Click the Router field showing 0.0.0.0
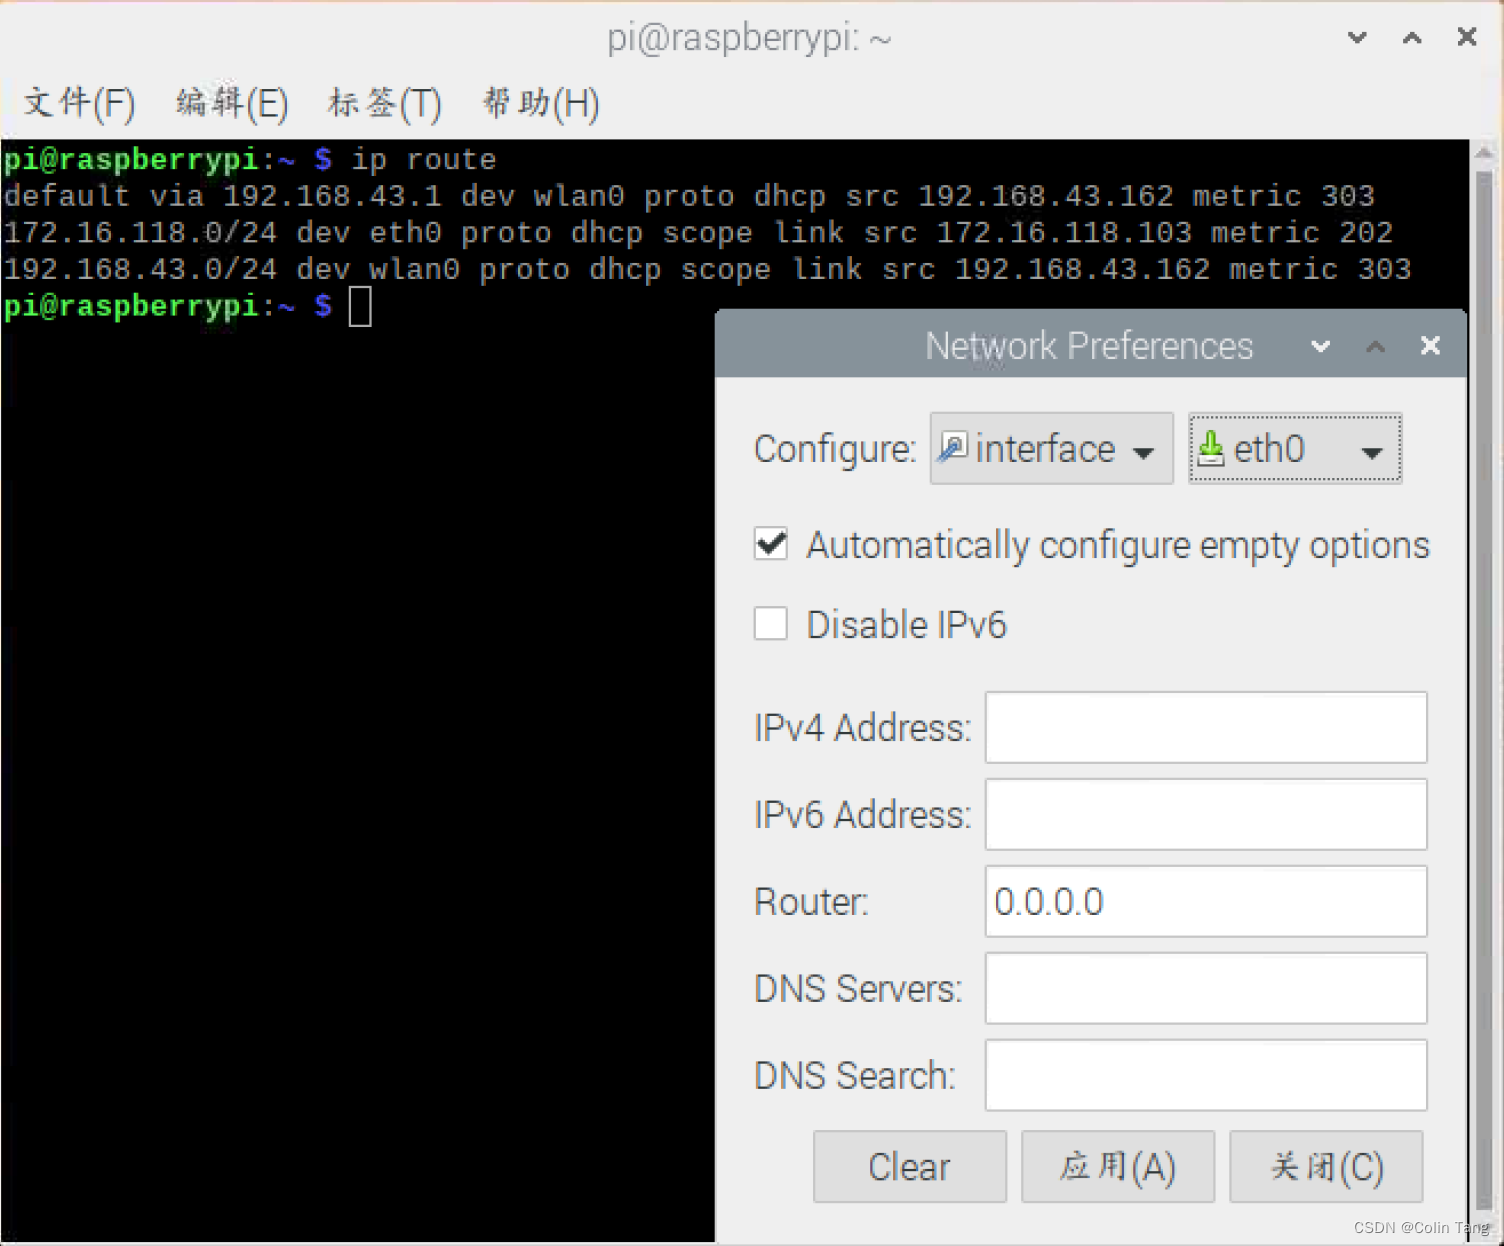 (x=1206, y=901)
